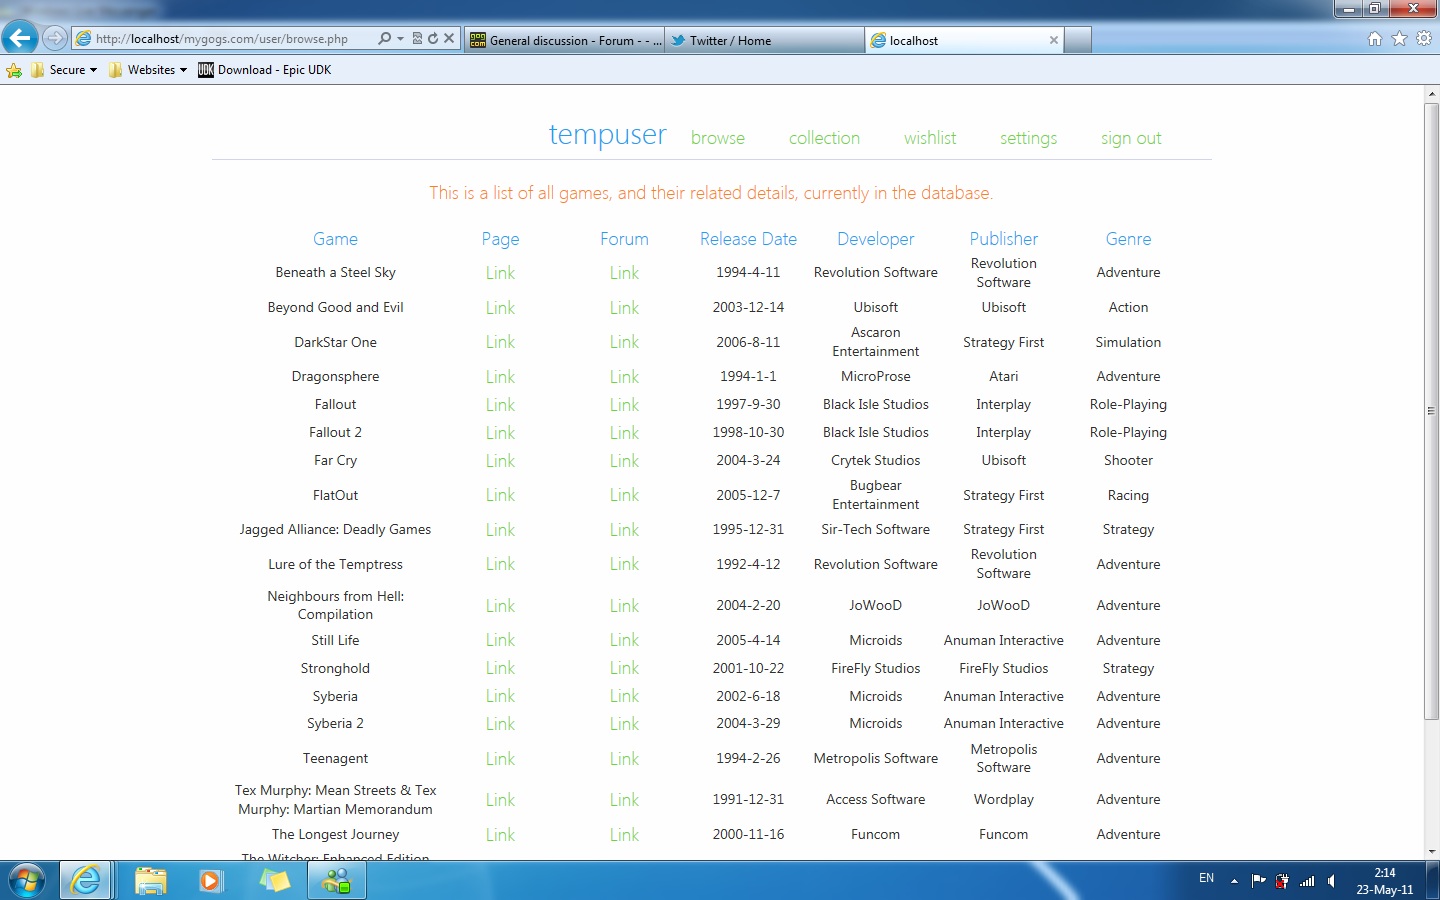
Task: Open the wishlist navigation link
Action: click(x=930, y=138)
